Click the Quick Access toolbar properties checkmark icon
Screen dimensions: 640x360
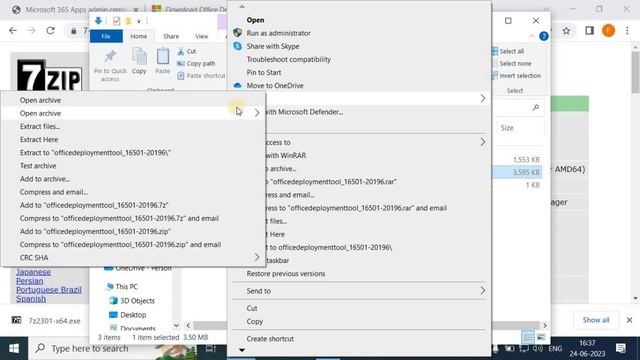point(116,21)
